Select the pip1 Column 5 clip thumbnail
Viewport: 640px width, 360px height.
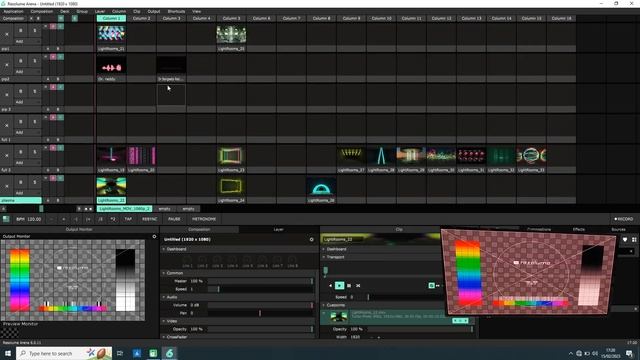231,34
